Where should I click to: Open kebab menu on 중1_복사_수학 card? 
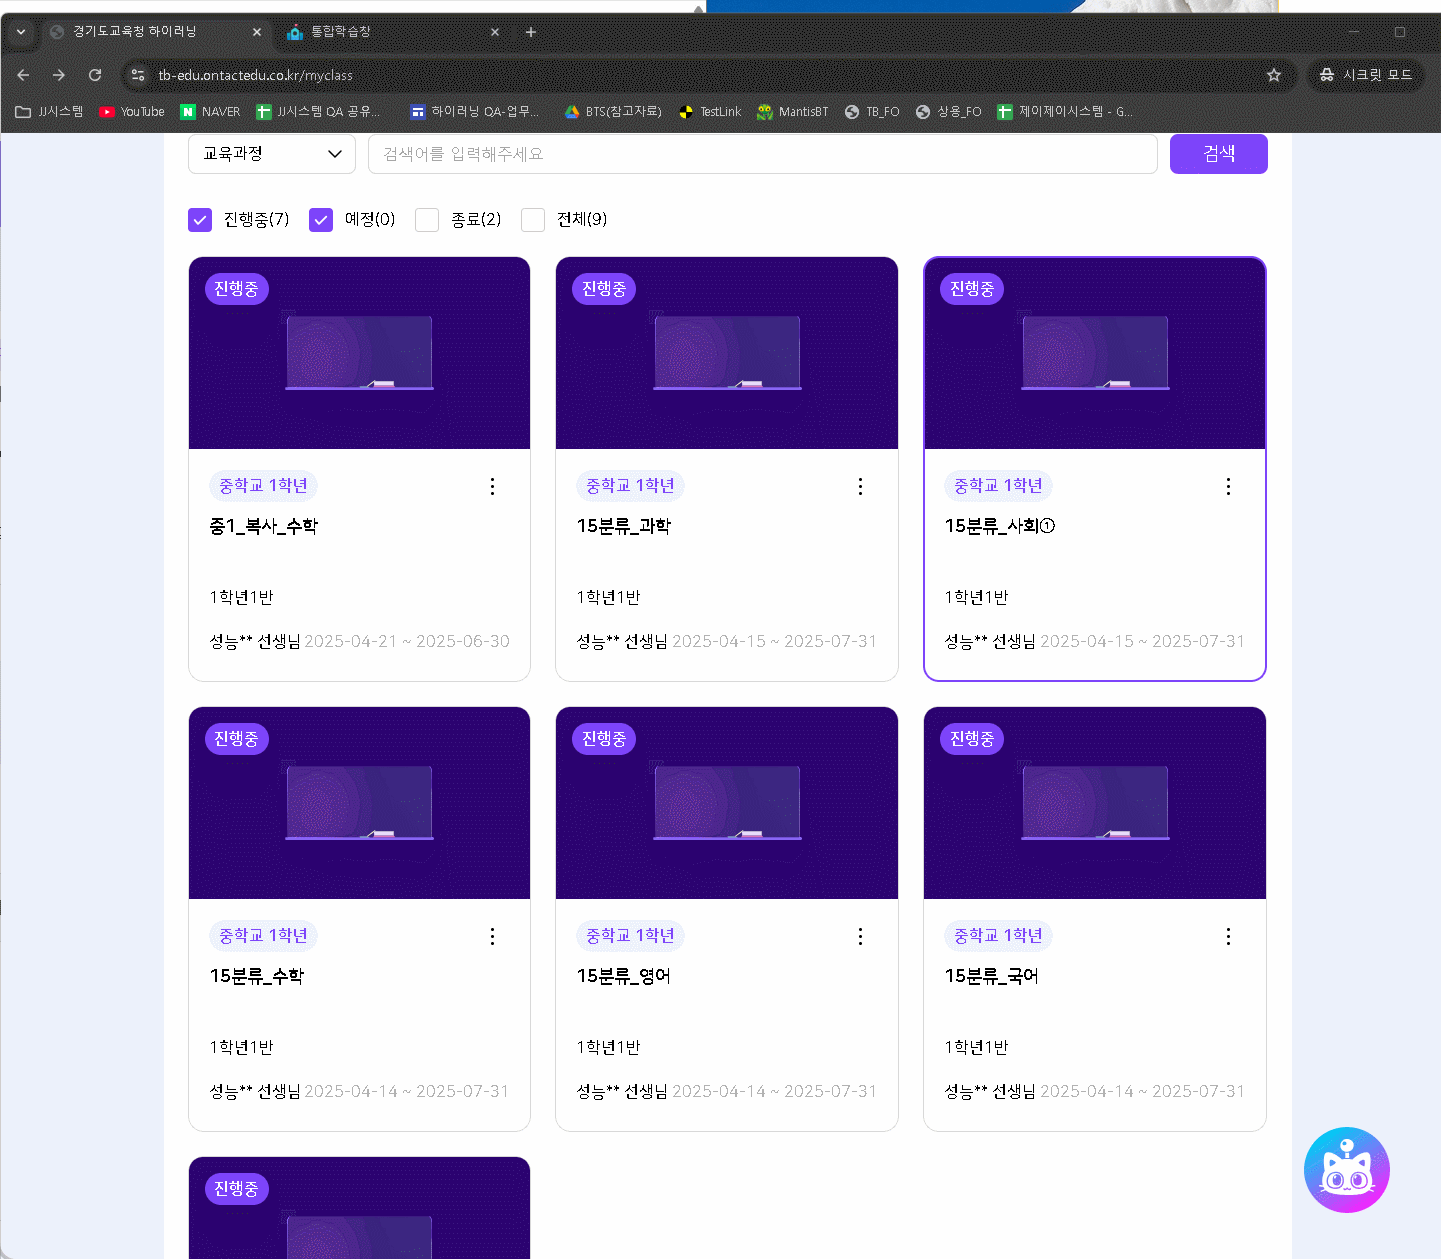(x=492, y=486)
